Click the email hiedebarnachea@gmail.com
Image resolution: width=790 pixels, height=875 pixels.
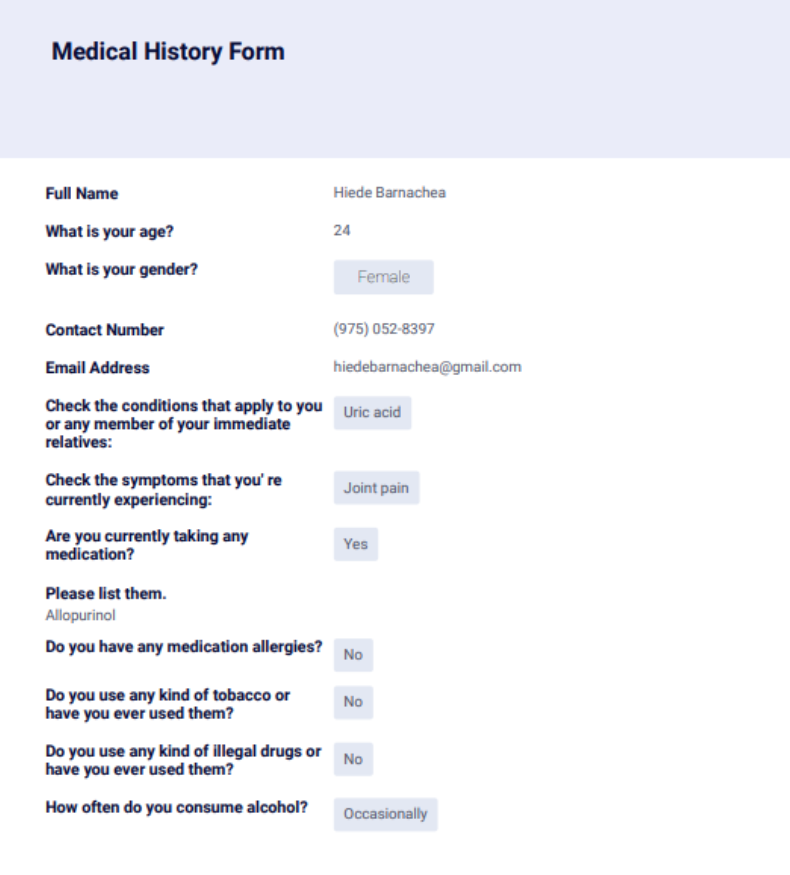pos(427,367)
